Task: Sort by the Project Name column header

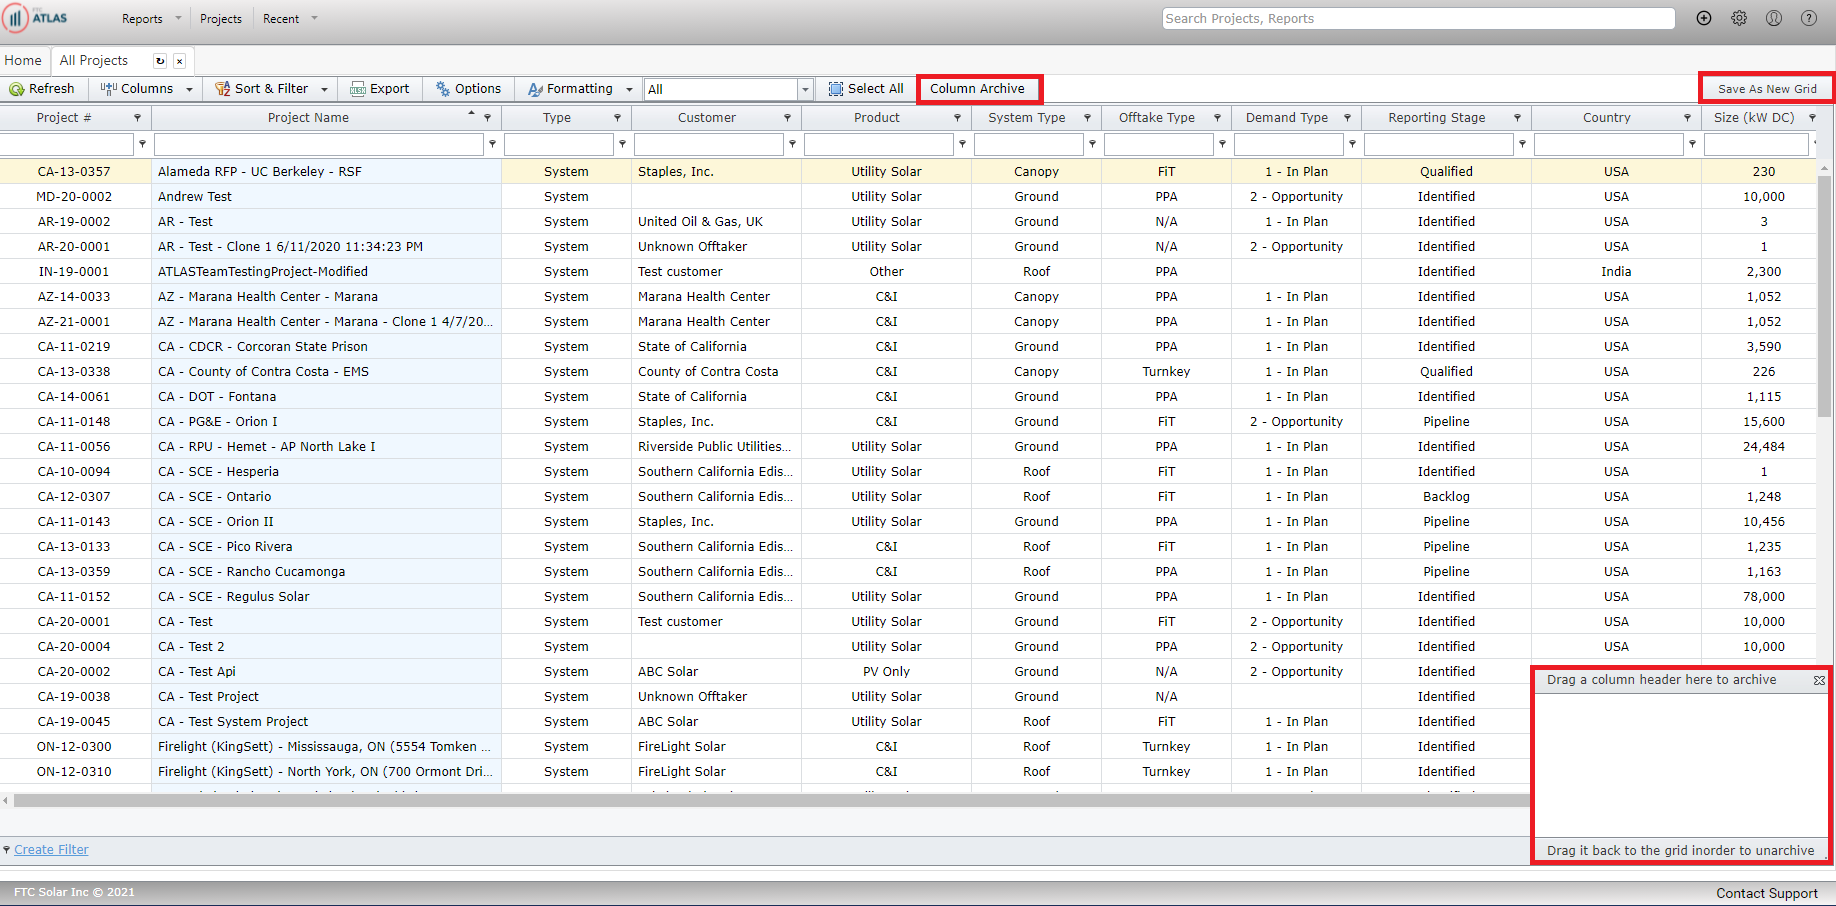Action: tap(308, 118)
